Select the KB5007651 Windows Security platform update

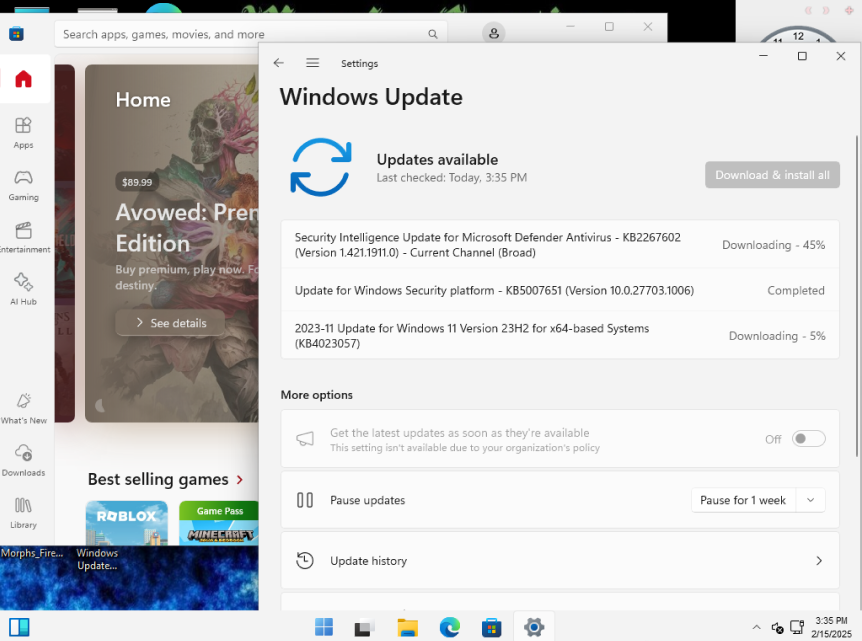coord(494,290)
